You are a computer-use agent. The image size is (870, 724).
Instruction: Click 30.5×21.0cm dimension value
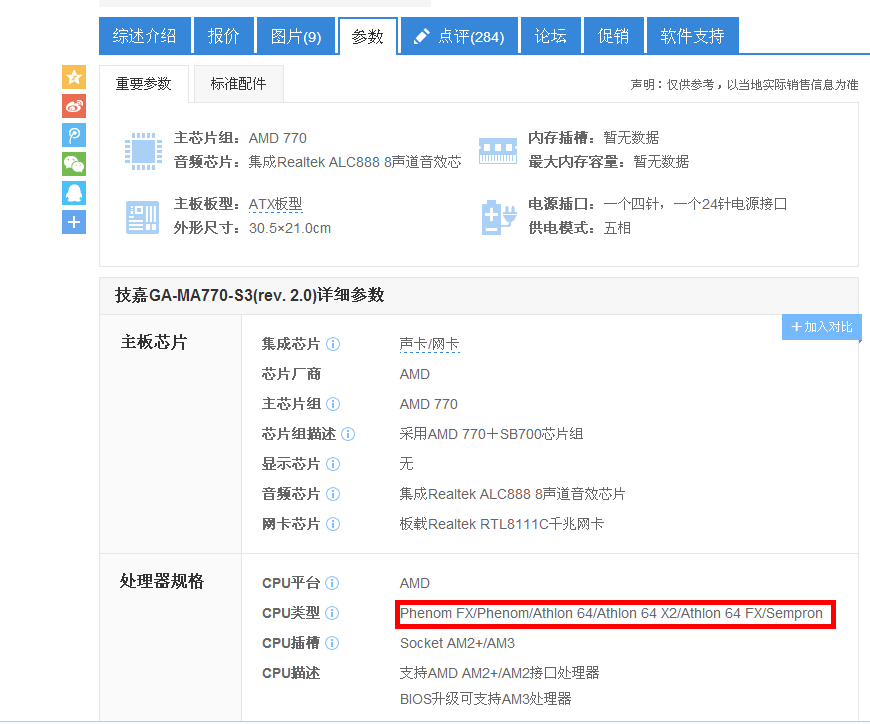[x=290, y=228]
